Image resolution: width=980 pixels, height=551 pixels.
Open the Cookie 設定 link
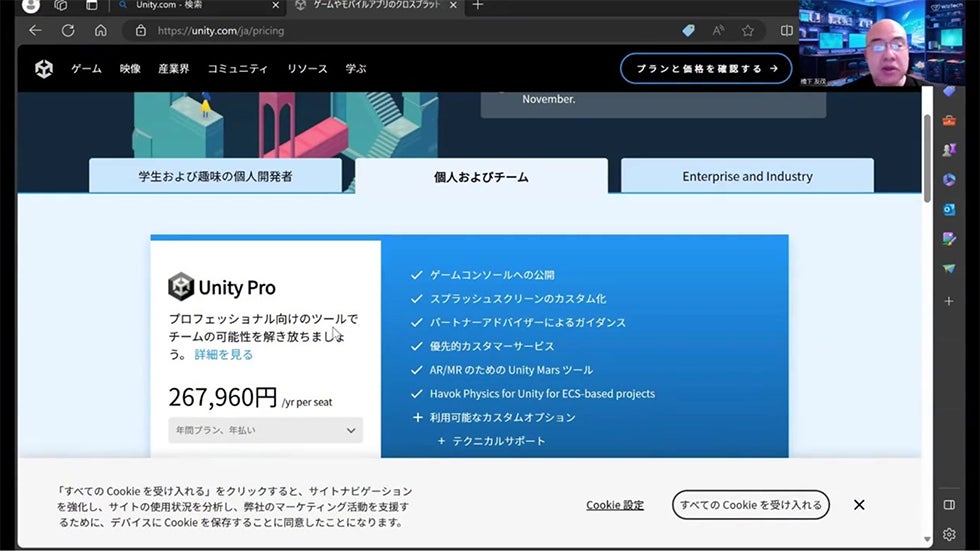point(615,505)
